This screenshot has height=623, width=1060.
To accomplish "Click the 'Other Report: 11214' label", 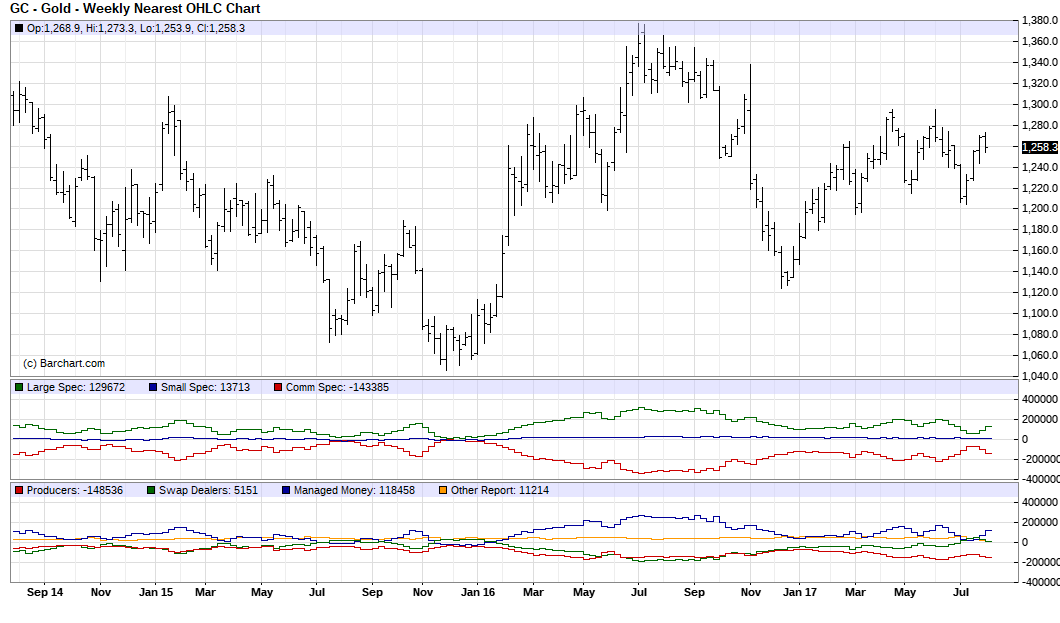I will [500, 490].
